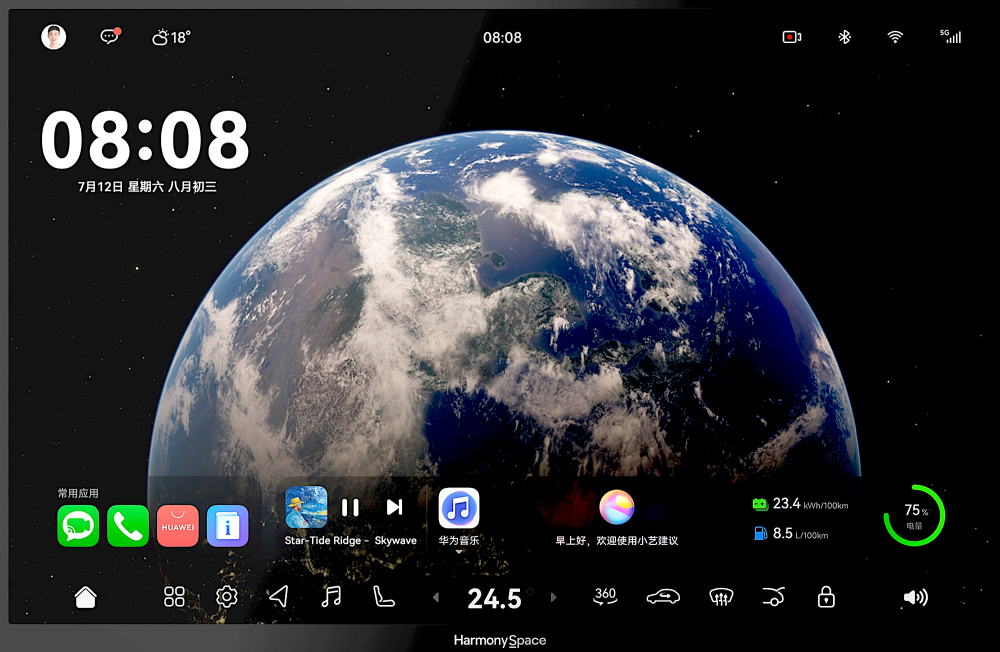
Task: Increase temperature with right arrow
Action: click(x=553, y=598)
